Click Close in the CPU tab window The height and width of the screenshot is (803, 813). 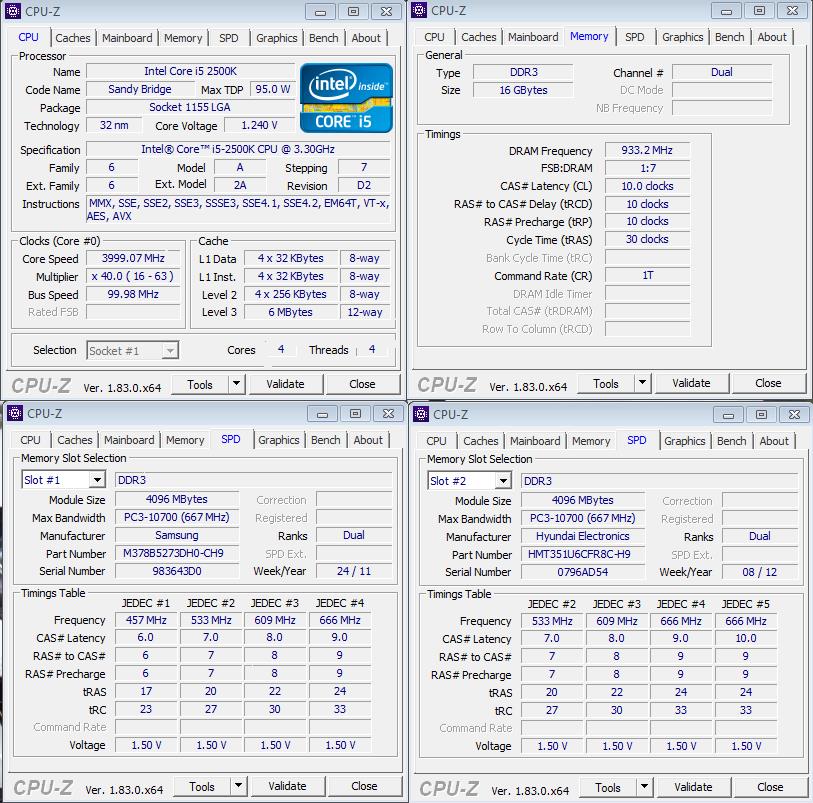pos(362,384)
